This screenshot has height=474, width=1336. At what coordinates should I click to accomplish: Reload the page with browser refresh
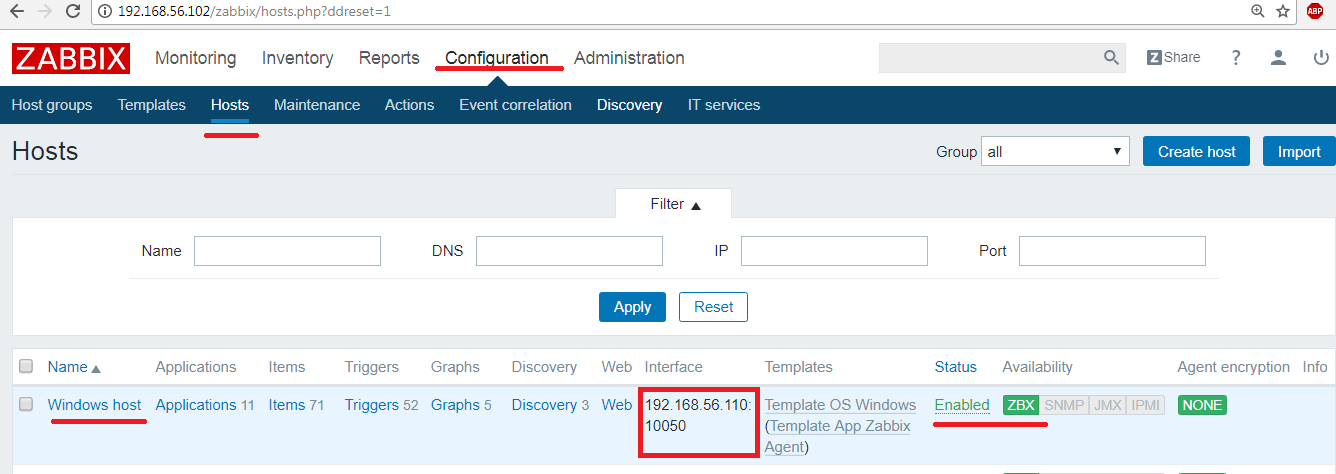click(73, 12)
